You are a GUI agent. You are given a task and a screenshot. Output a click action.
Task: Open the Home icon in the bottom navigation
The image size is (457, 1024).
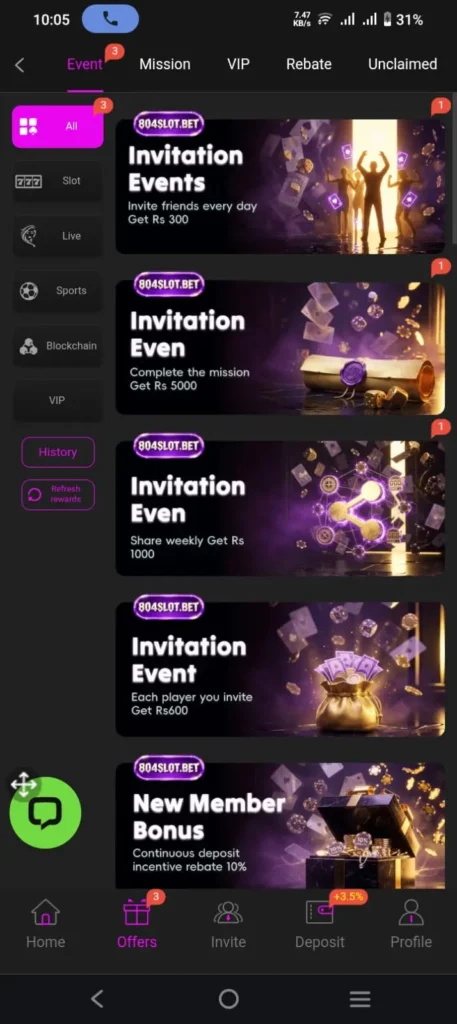[45, 912]
